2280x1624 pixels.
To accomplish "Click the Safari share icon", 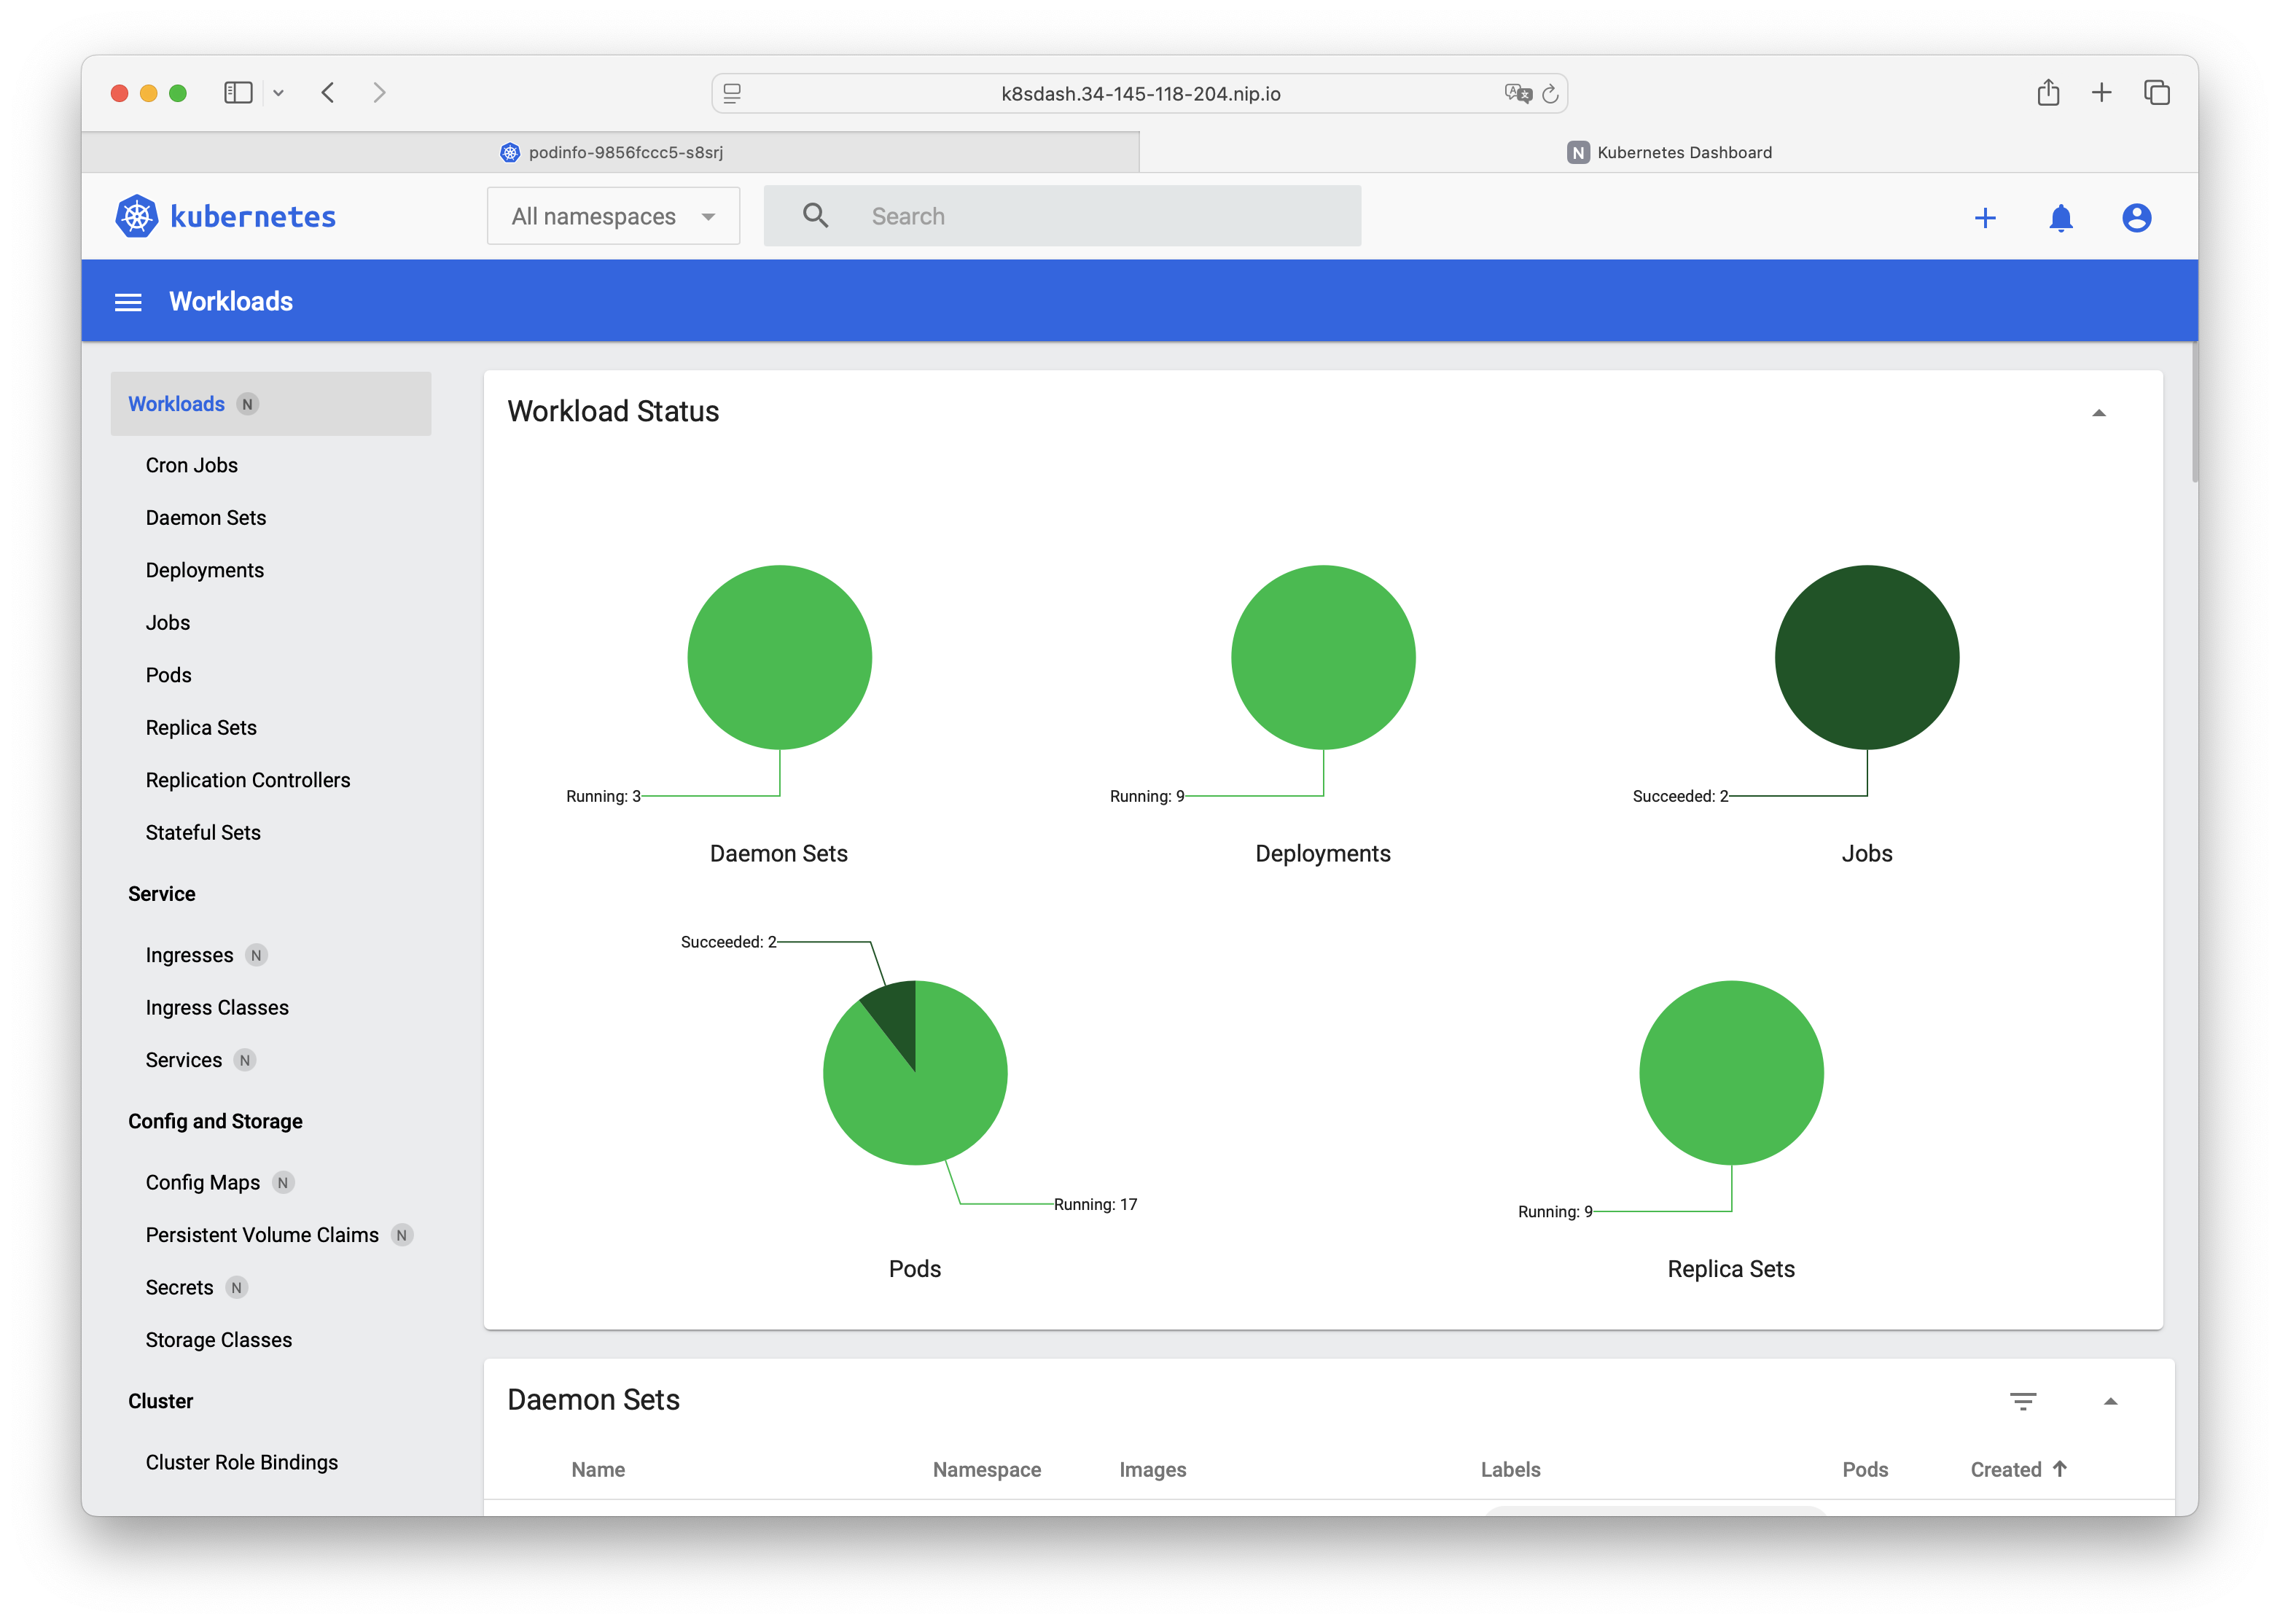I will [2048, 92].
